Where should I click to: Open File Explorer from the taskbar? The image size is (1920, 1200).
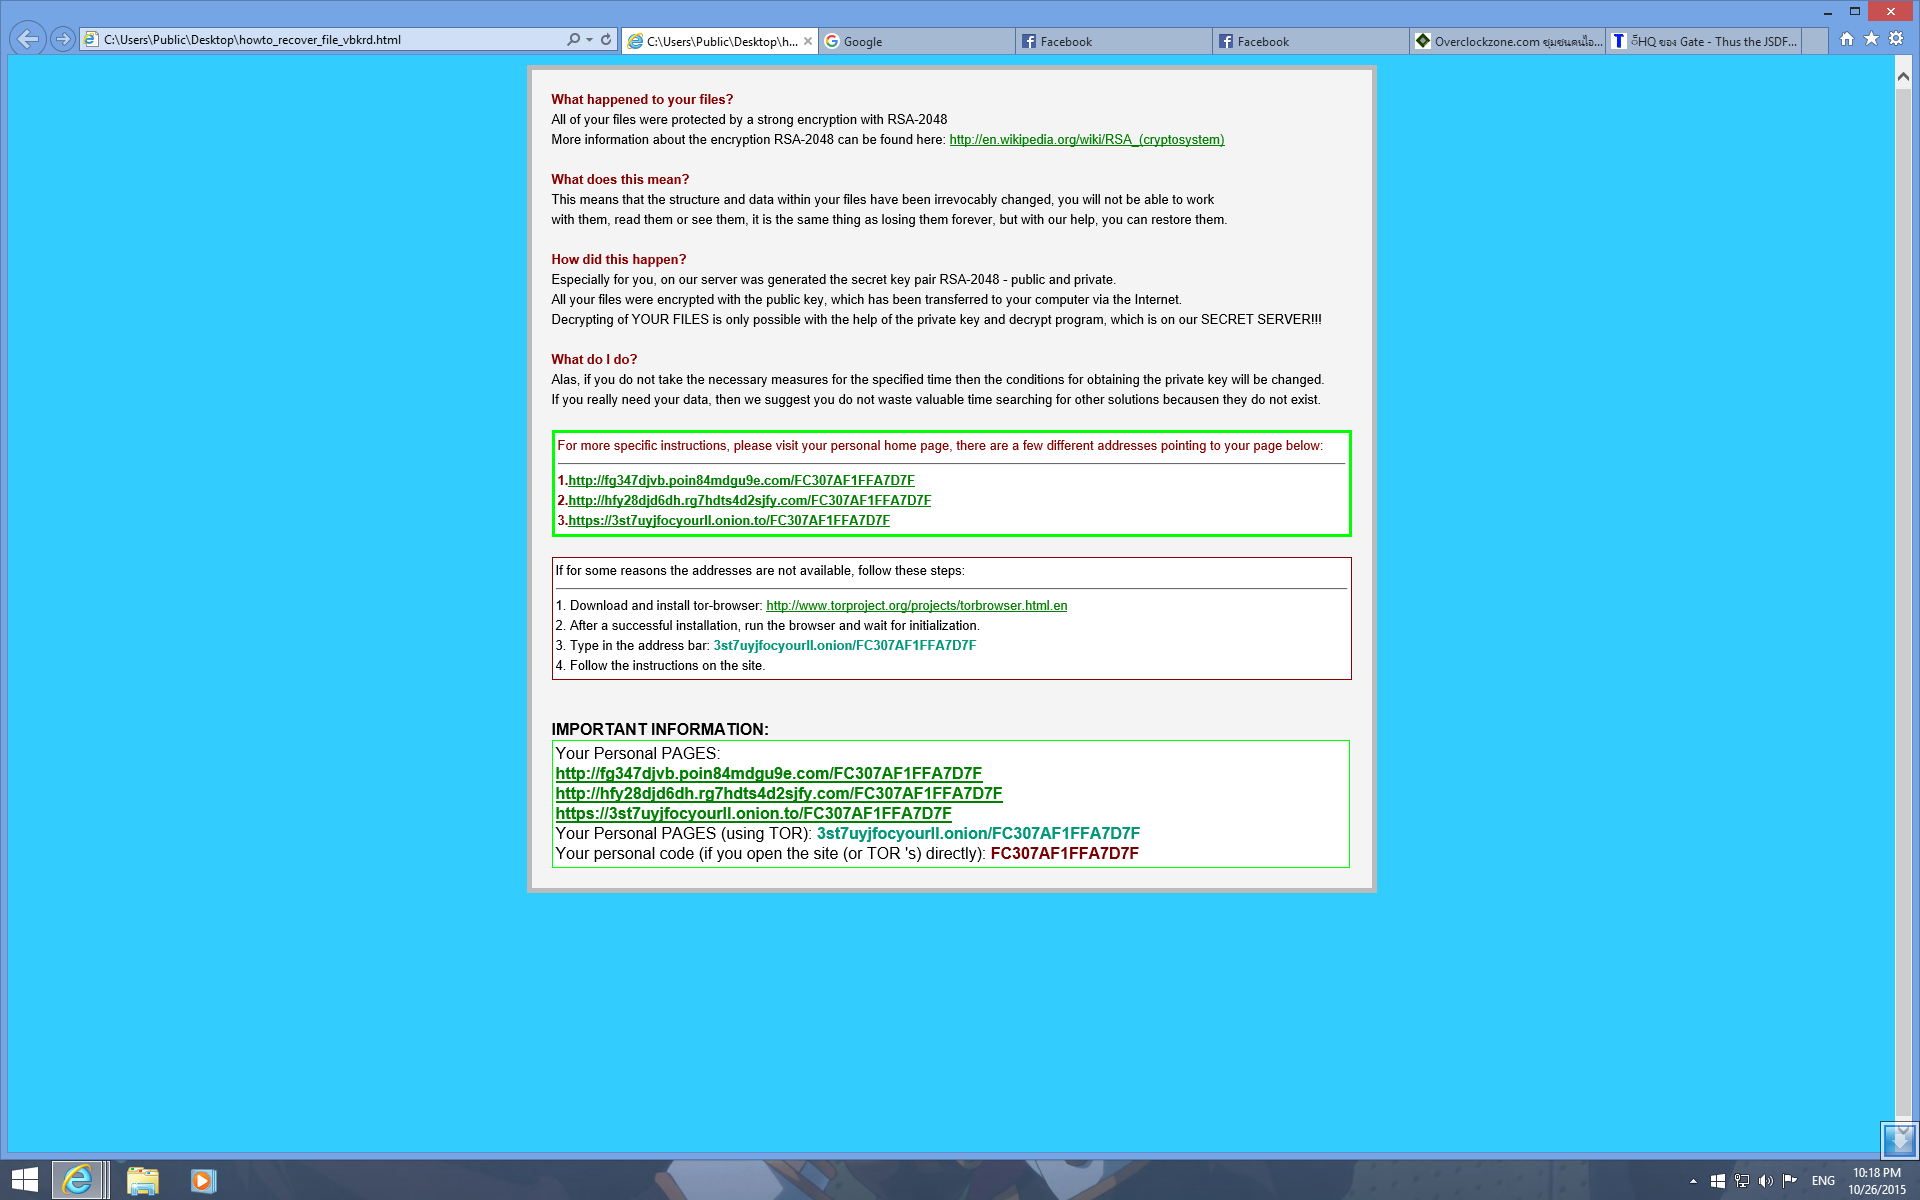(x=142, y=1181)
